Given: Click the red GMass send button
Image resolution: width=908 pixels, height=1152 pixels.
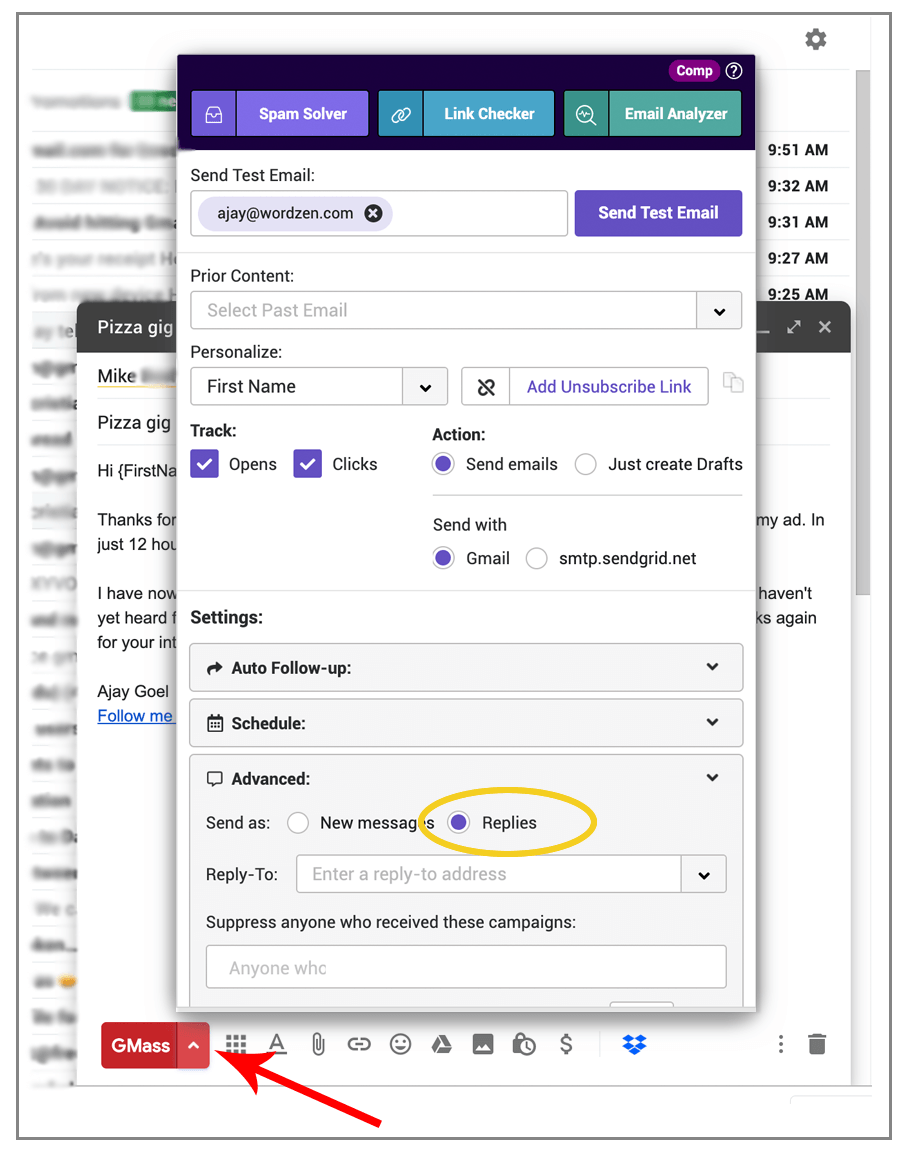Looking at the screenshot, I should tap(140, 1045).
